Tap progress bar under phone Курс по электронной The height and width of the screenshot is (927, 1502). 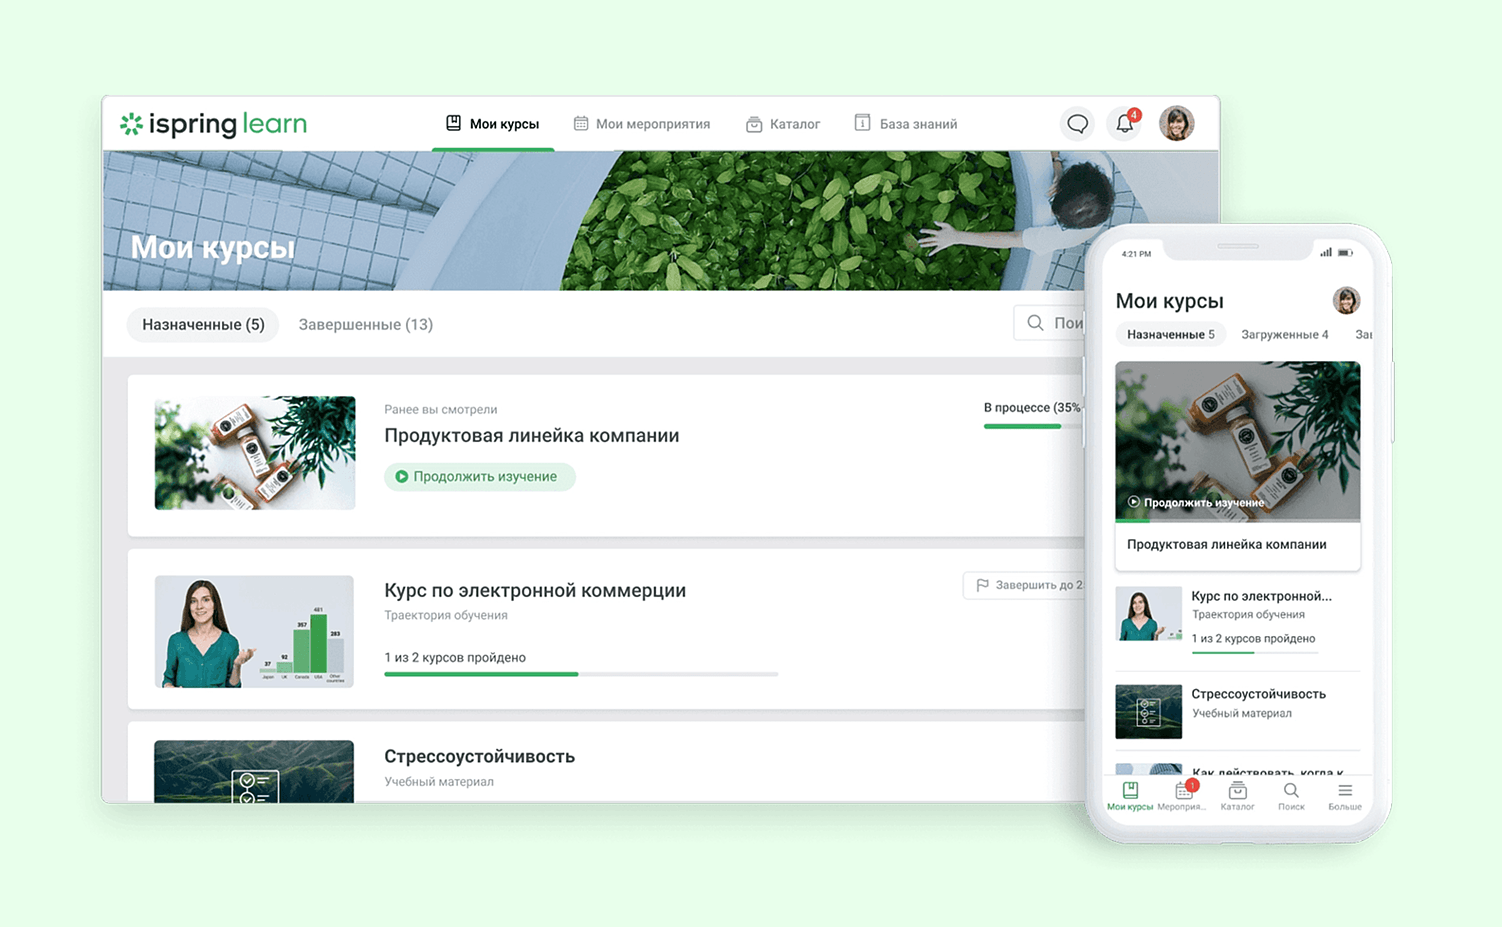click(x=1255, y=652)
